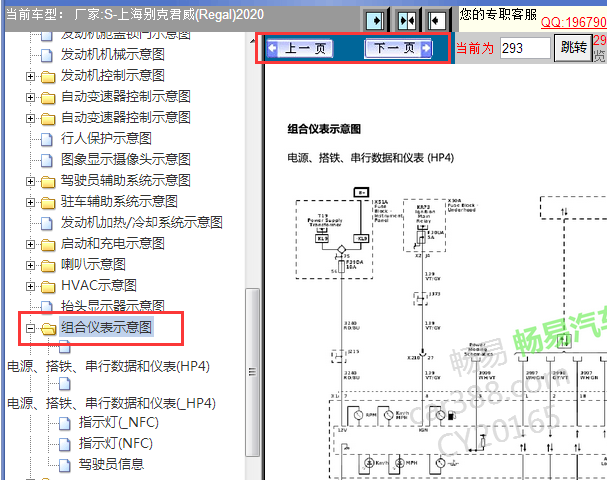The image size is (607, 480).
Task: Open the 行人保护示意图 document
Action: [x=106, y=139]
